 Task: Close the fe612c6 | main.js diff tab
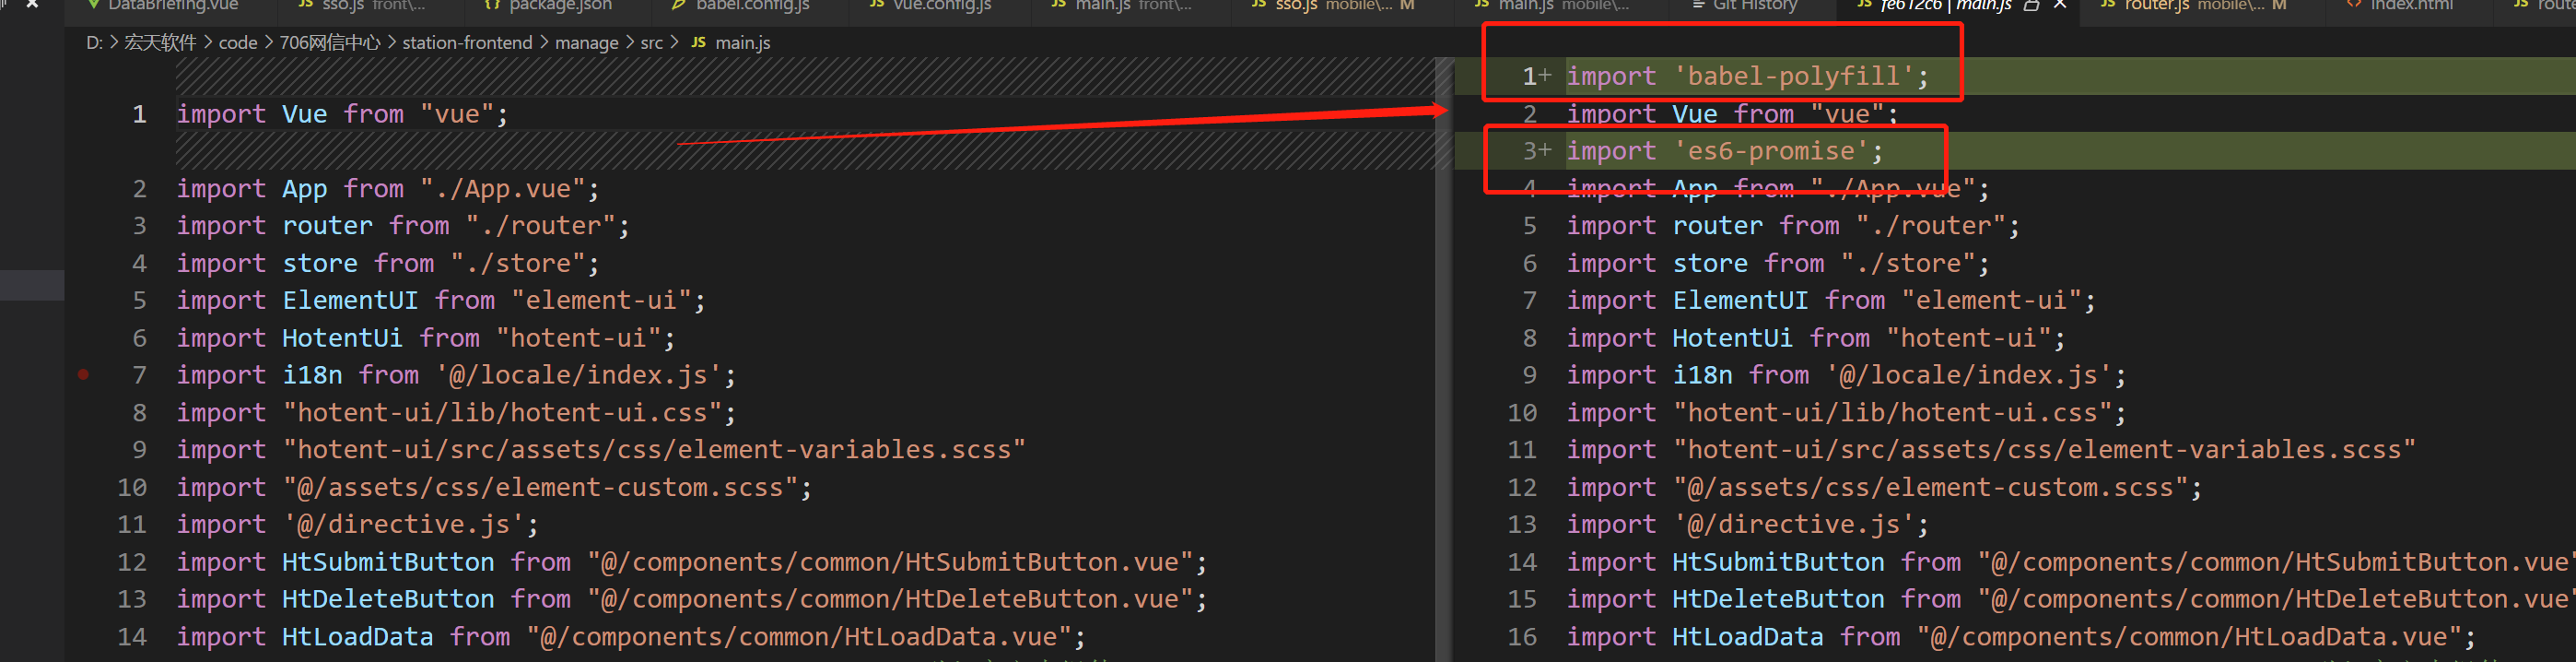click(x=2060, y=6)
